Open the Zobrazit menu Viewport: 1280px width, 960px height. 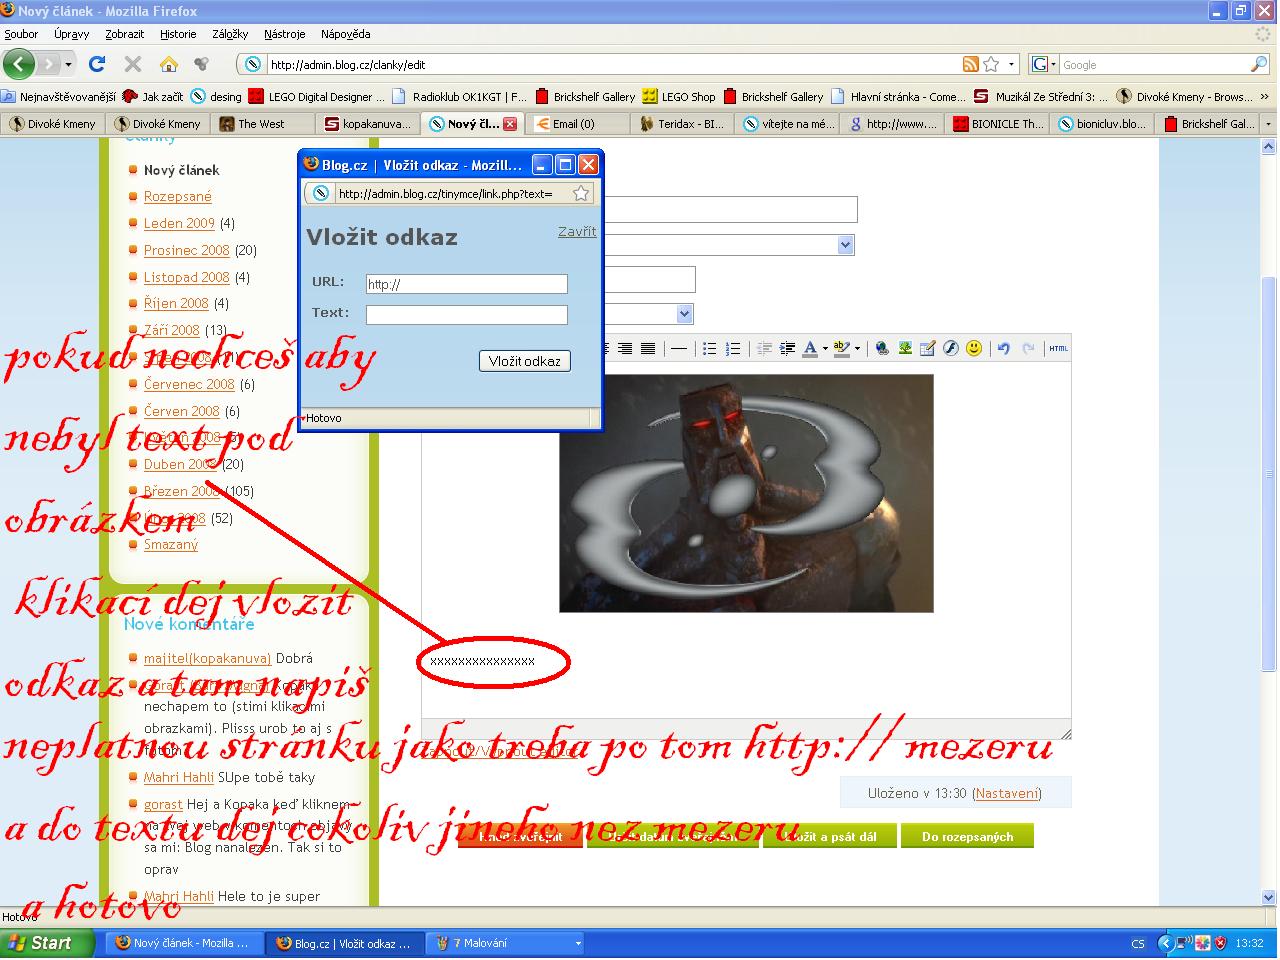coord(125,34)
